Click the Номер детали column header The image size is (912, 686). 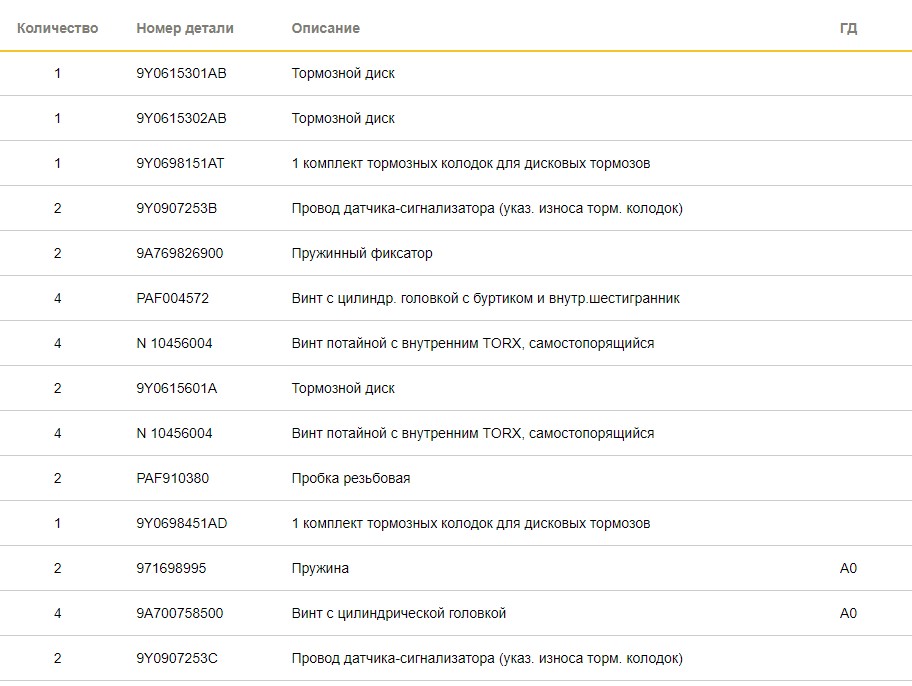point(185,28)
